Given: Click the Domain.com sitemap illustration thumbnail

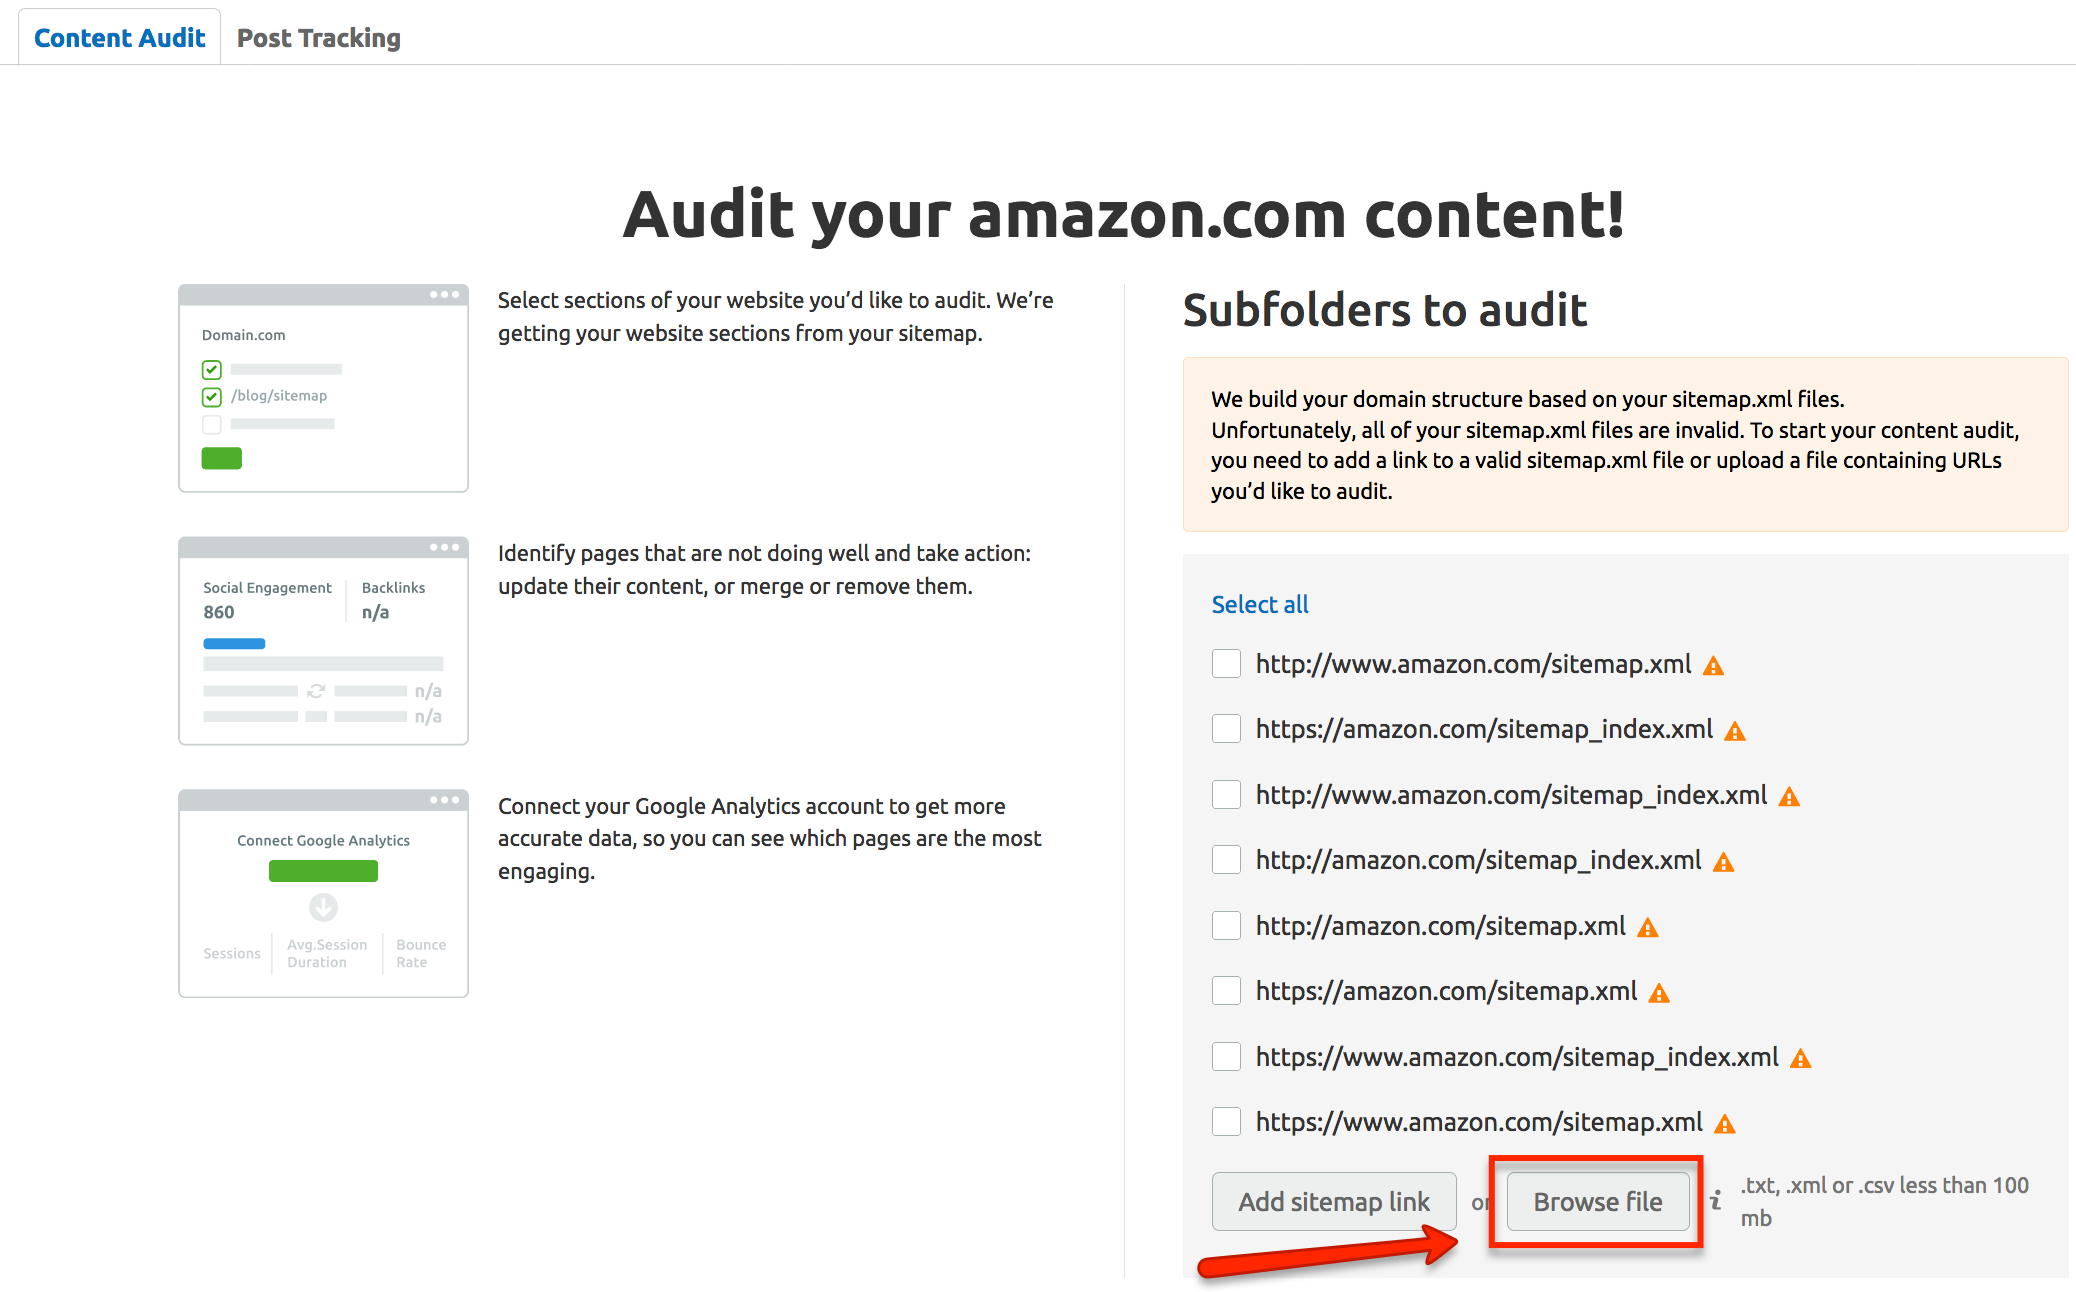Looking at the screenshot, I should (323, 388).
